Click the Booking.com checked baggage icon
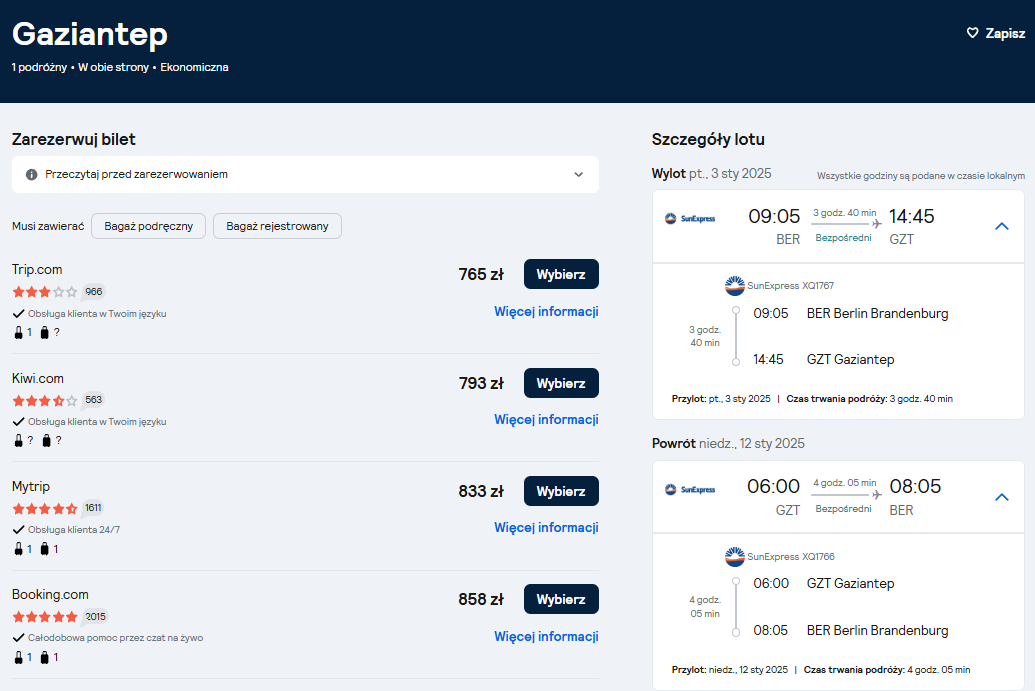 44,657
